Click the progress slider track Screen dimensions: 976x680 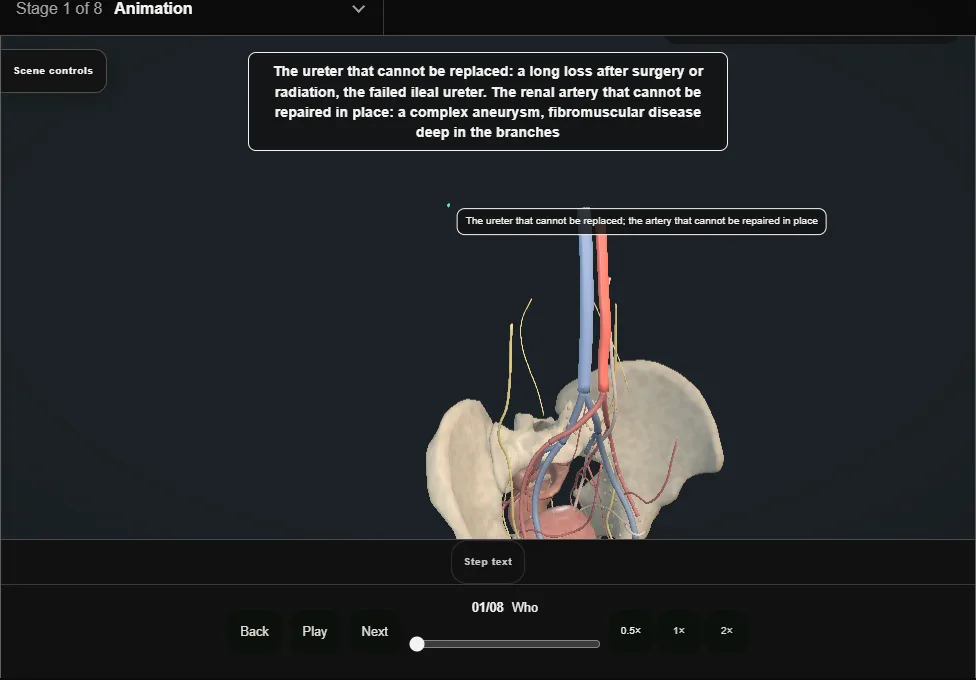(505, 644)
